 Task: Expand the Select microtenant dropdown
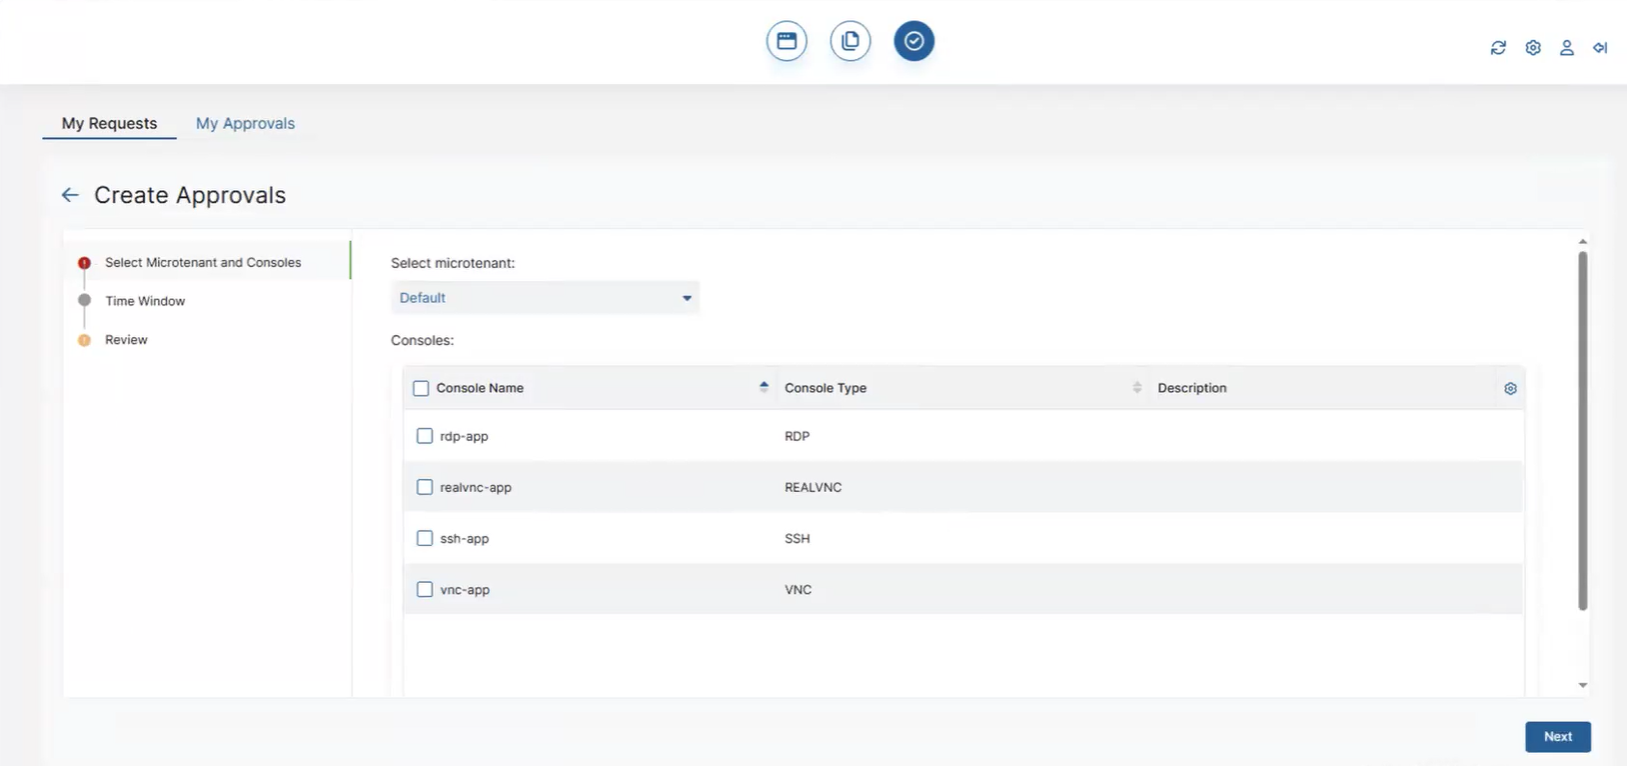point(544,298)
